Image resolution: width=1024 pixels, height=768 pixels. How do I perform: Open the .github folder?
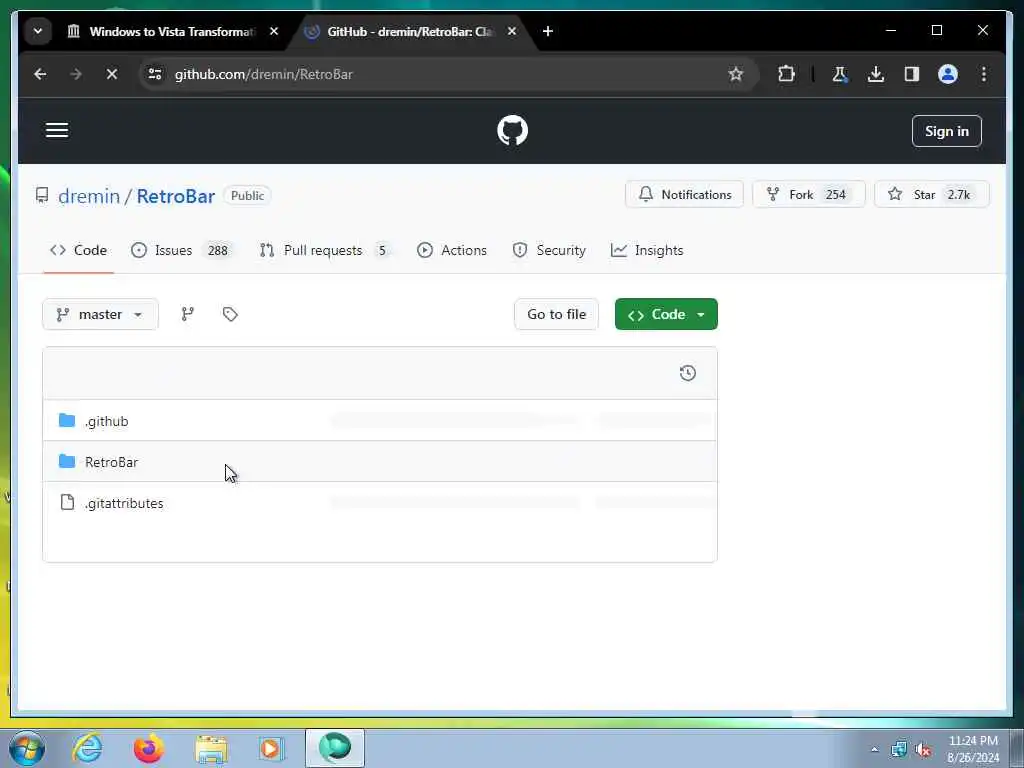(106, 421)
